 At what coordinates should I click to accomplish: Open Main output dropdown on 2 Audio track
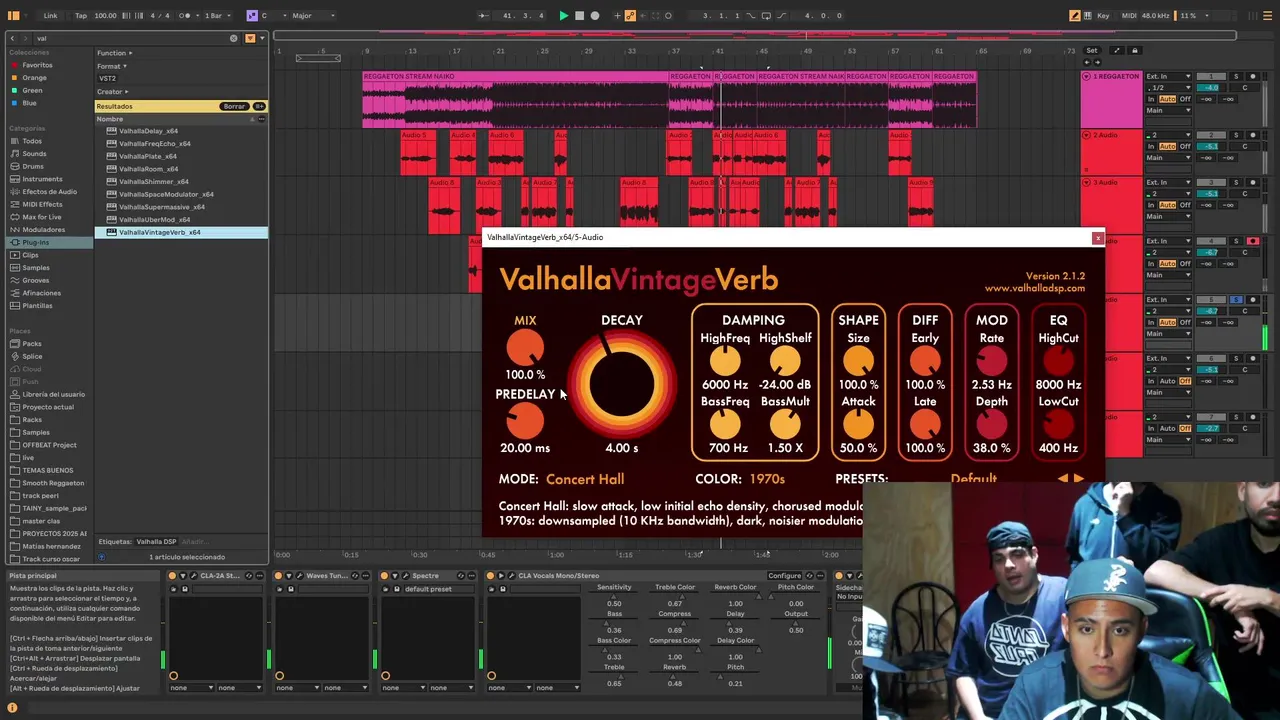(1168, 157)
